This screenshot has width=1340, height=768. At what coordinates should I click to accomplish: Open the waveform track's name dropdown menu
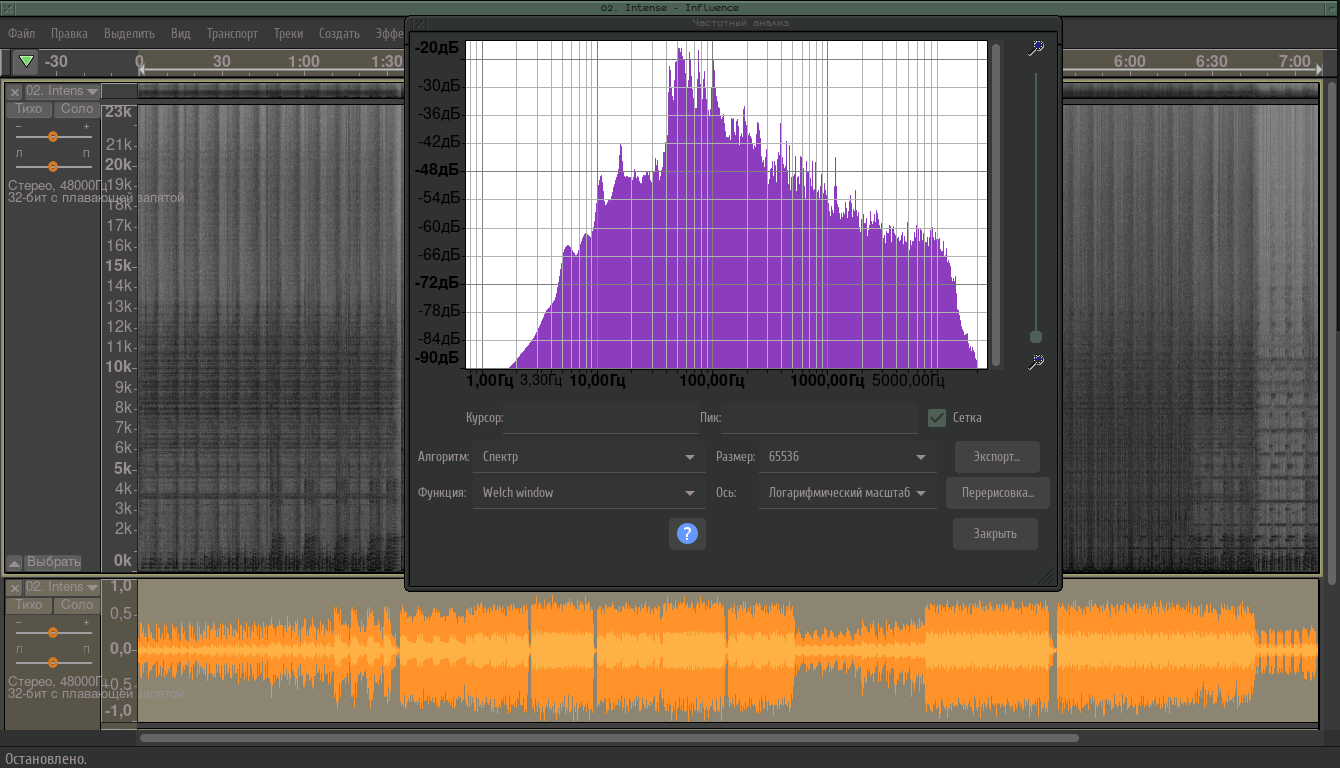[62, 587]
